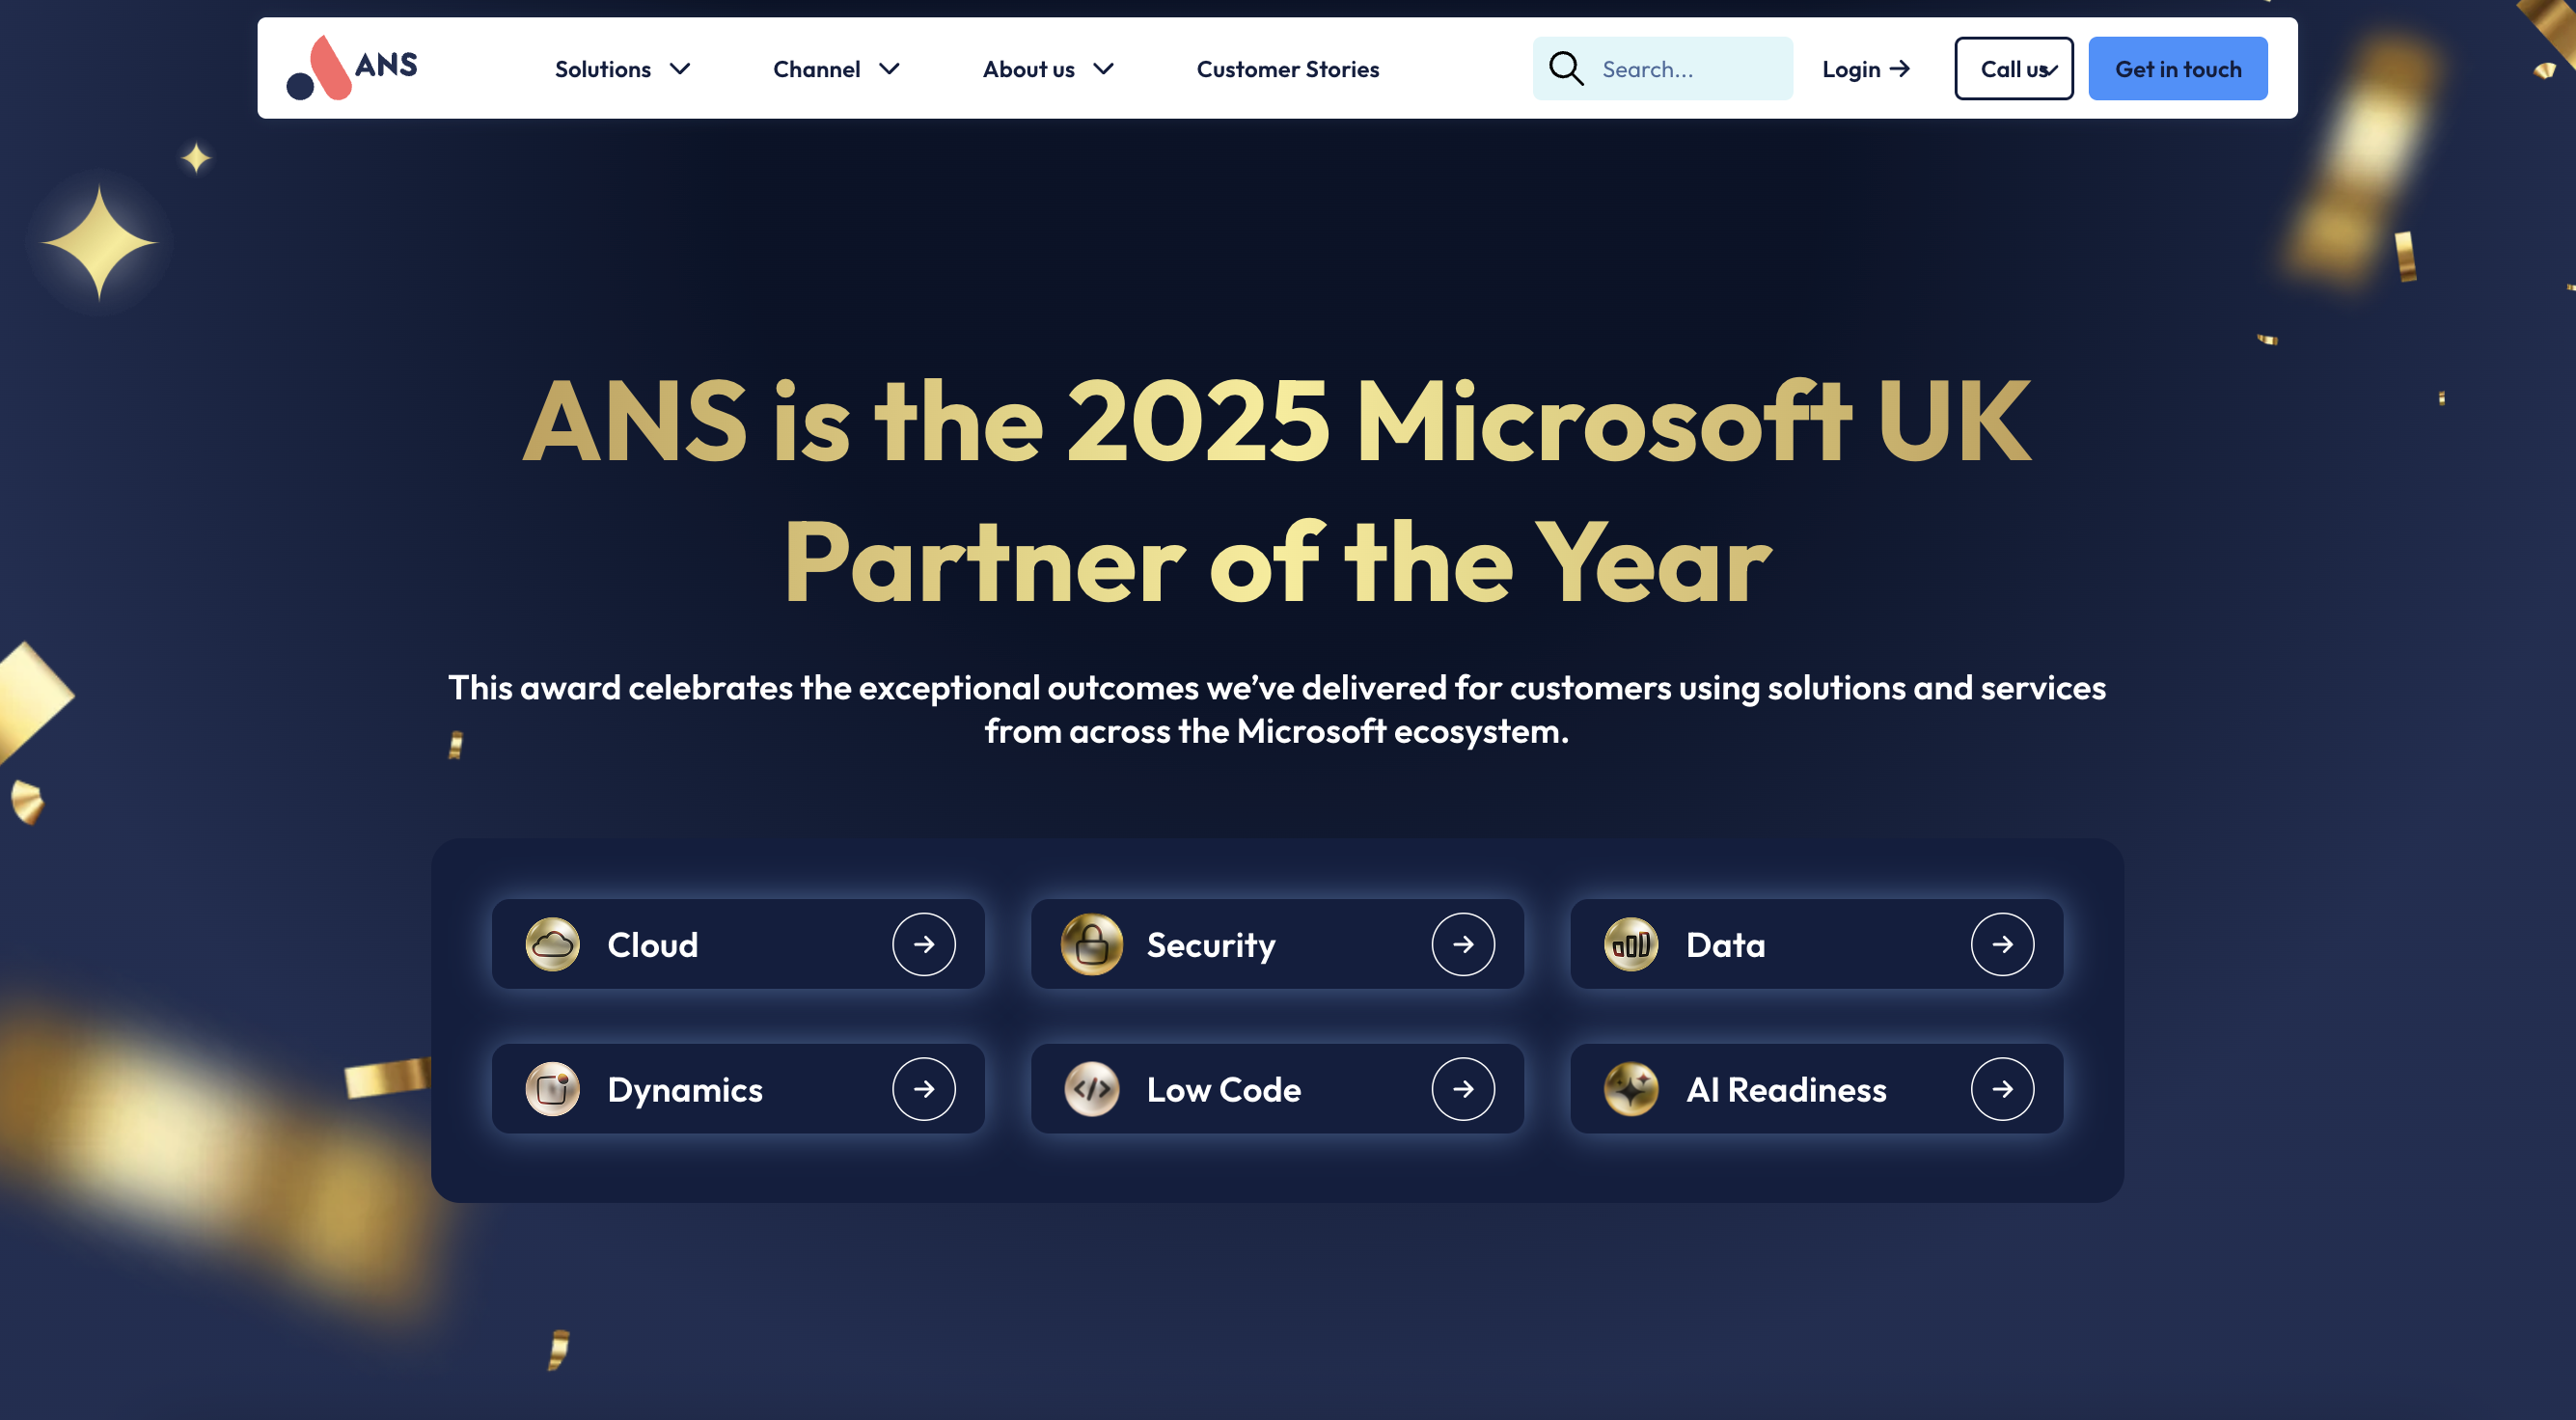Screen dimensions: 2576x1420
Task: Expand the About us dropdown
Action: [x=1047, y=69]
